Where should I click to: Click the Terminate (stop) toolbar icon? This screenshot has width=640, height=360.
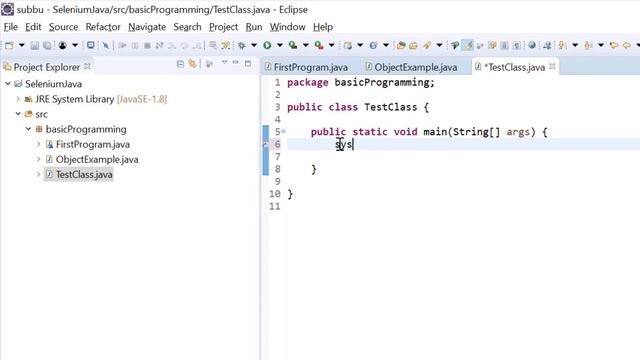[147, 45]
